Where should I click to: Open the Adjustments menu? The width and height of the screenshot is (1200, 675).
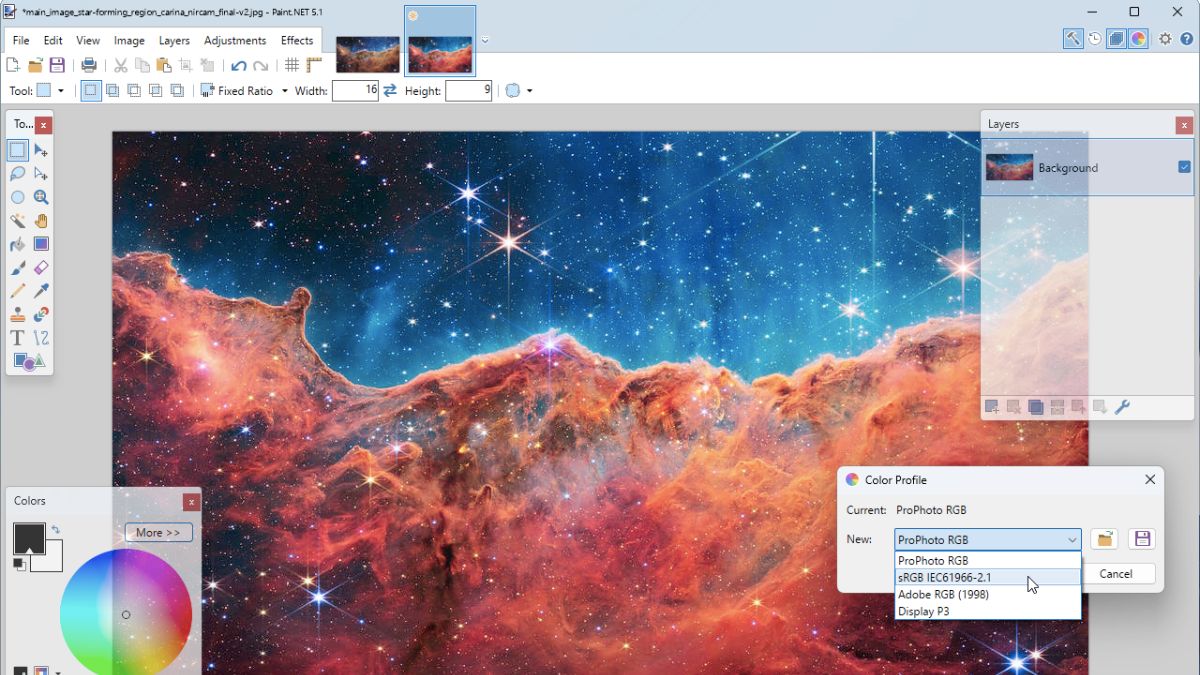235,40
